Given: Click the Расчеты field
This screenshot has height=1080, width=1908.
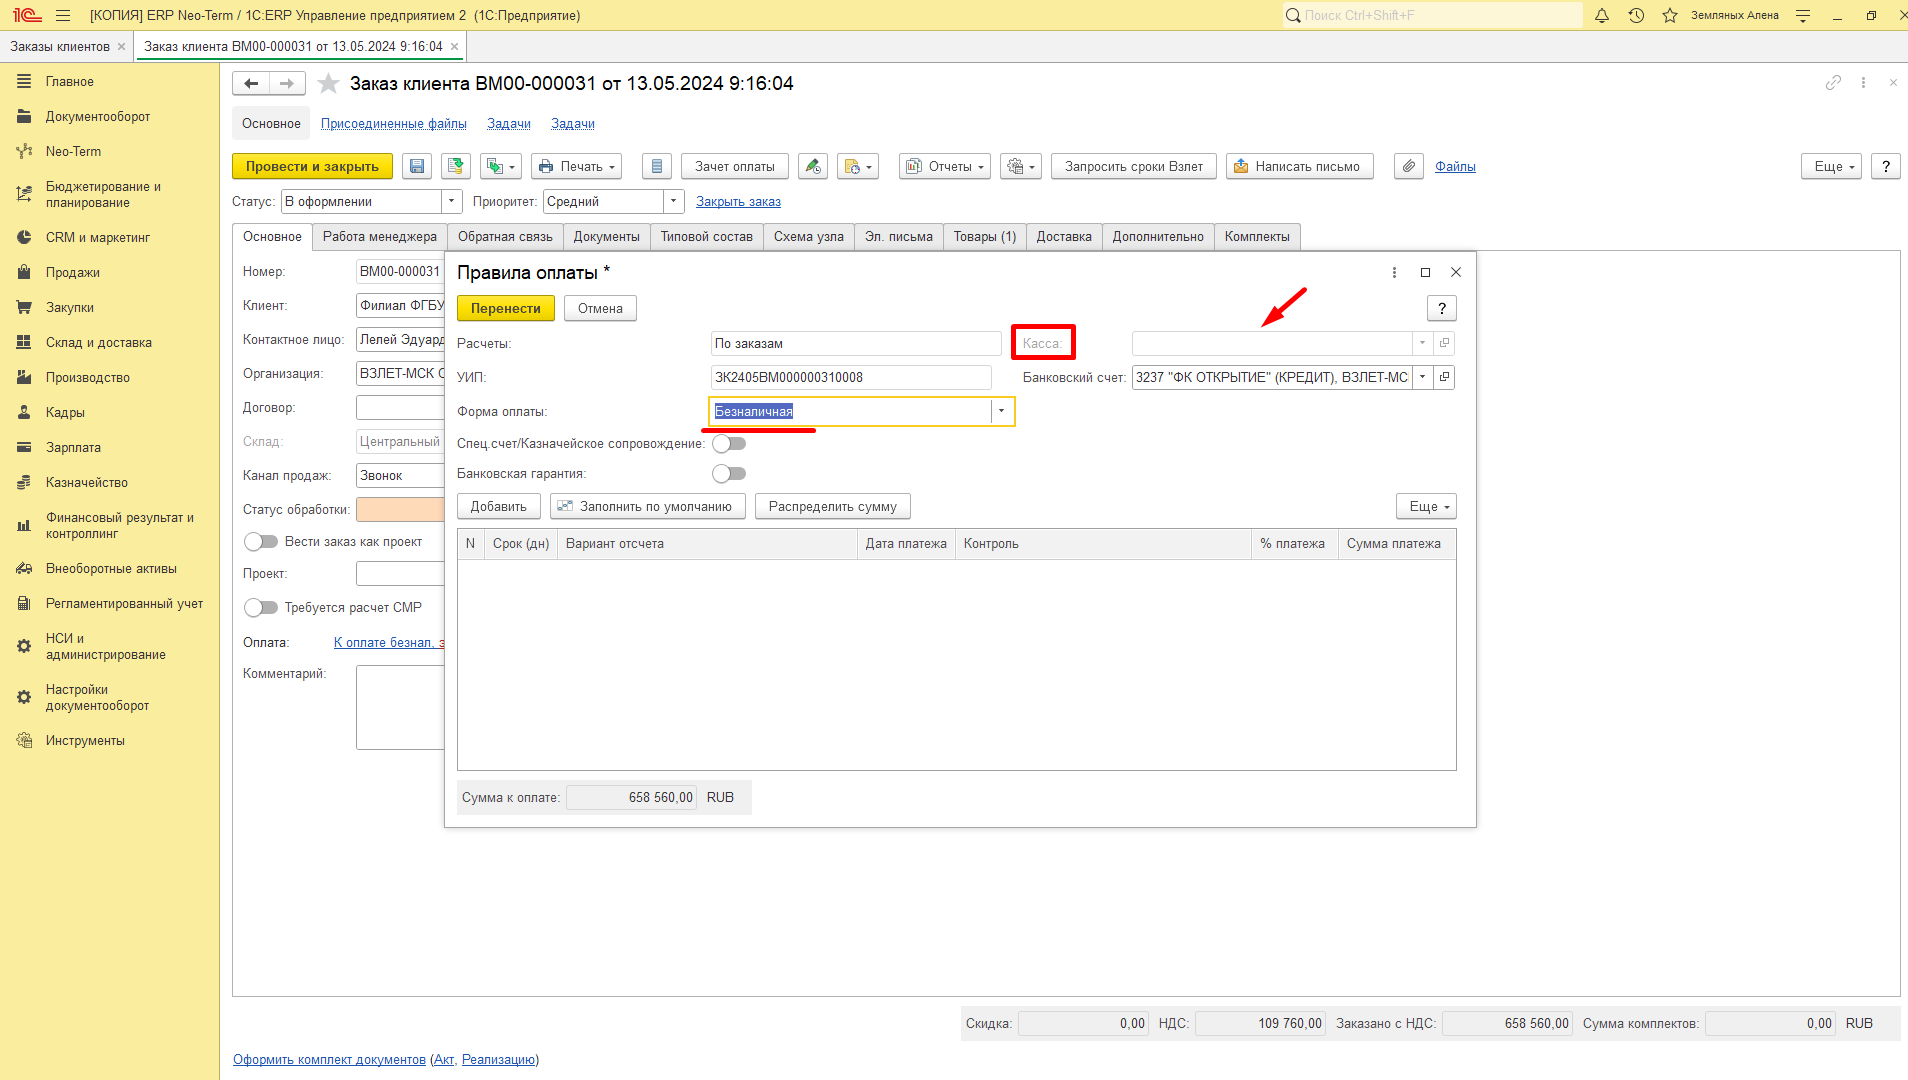Looking at the screenshot, I should coord(856,343).
